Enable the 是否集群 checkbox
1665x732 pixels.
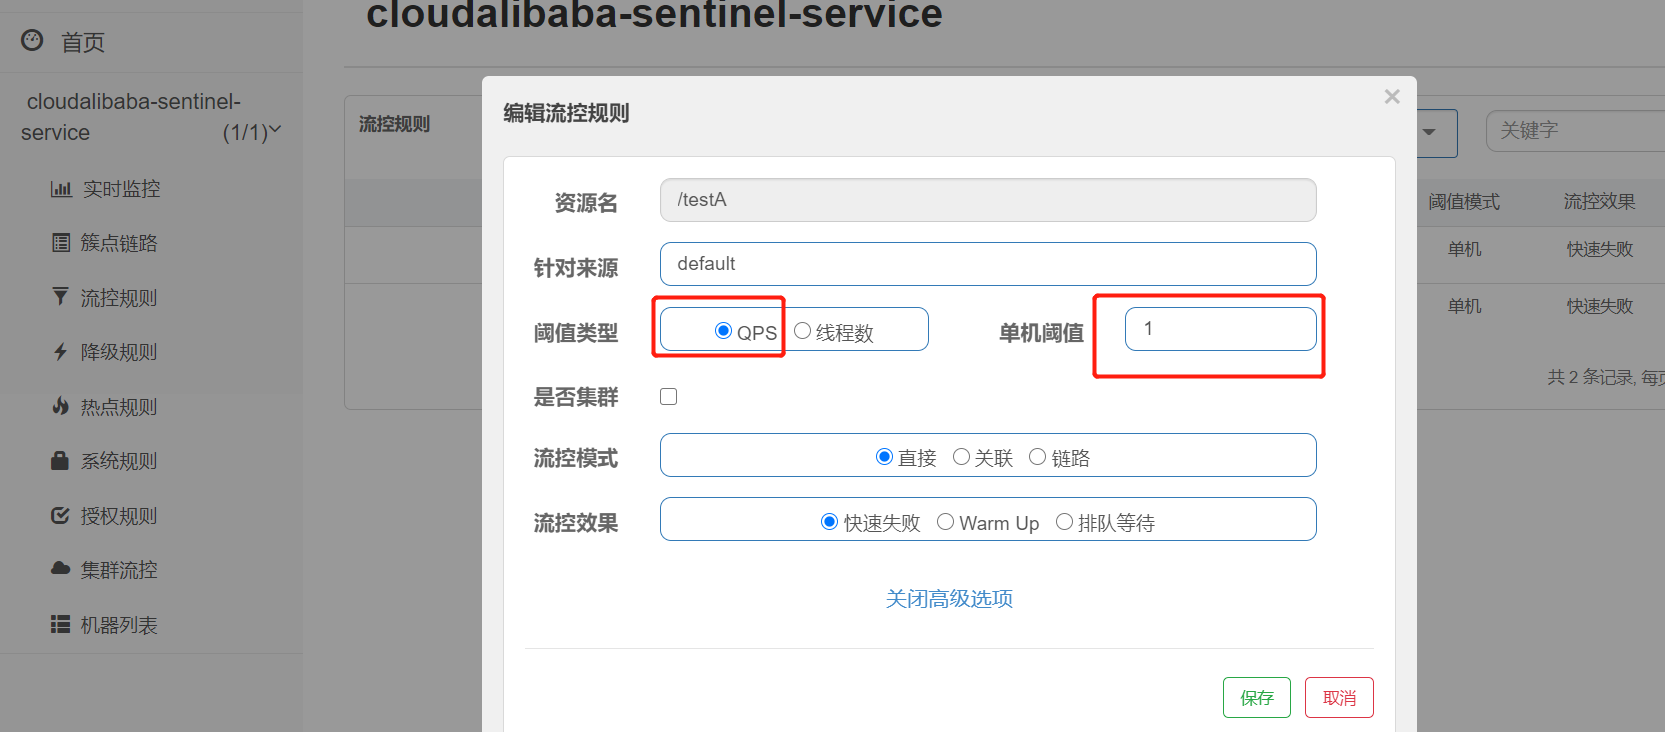(x=669, y=397)
